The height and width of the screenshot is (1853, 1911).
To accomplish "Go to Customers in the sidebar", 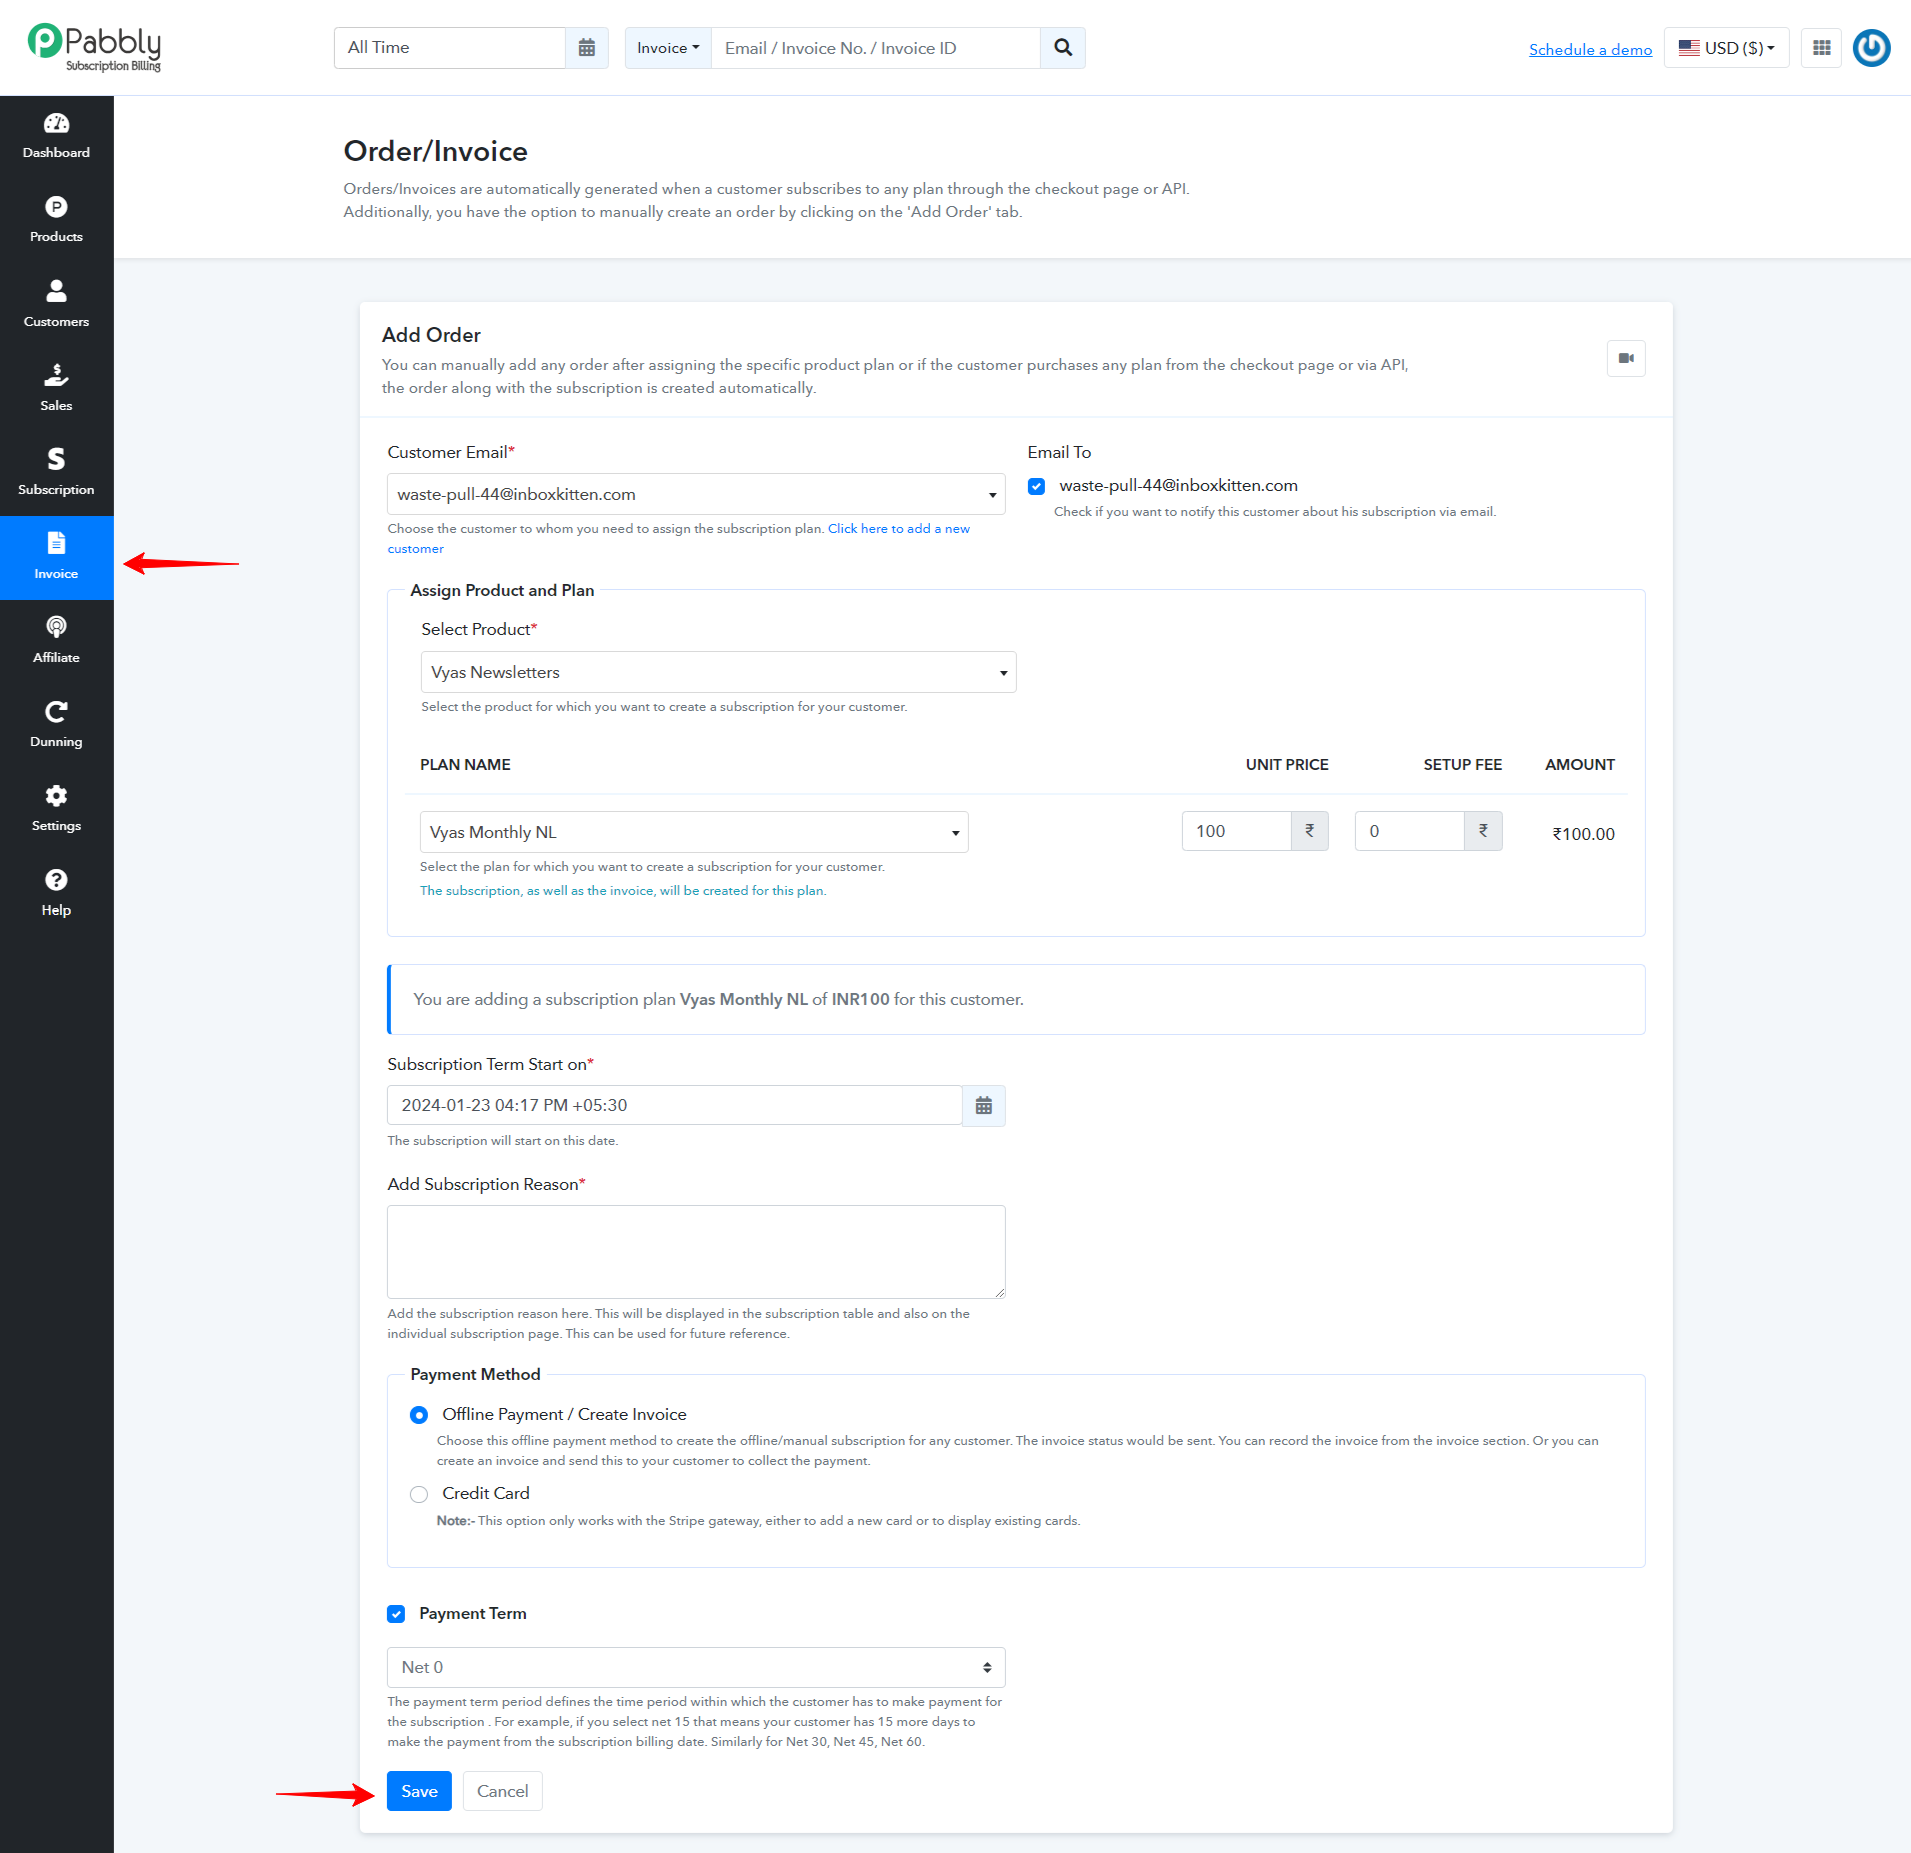I will pos(56,305).
